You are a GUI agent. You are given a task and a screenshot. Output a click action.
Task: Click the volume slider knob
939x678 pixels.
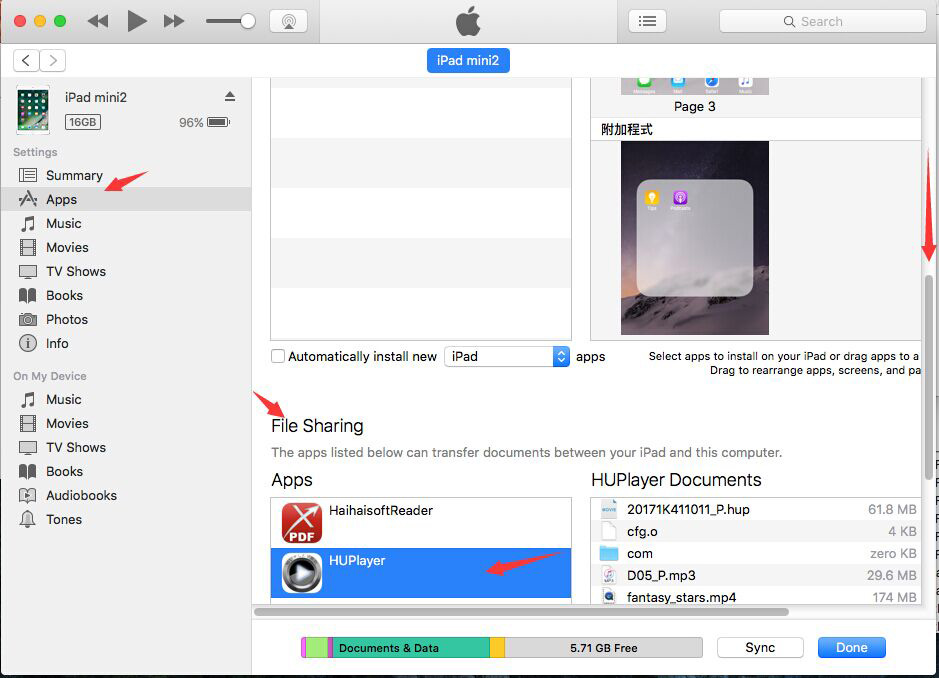click(x=247, y=22)
